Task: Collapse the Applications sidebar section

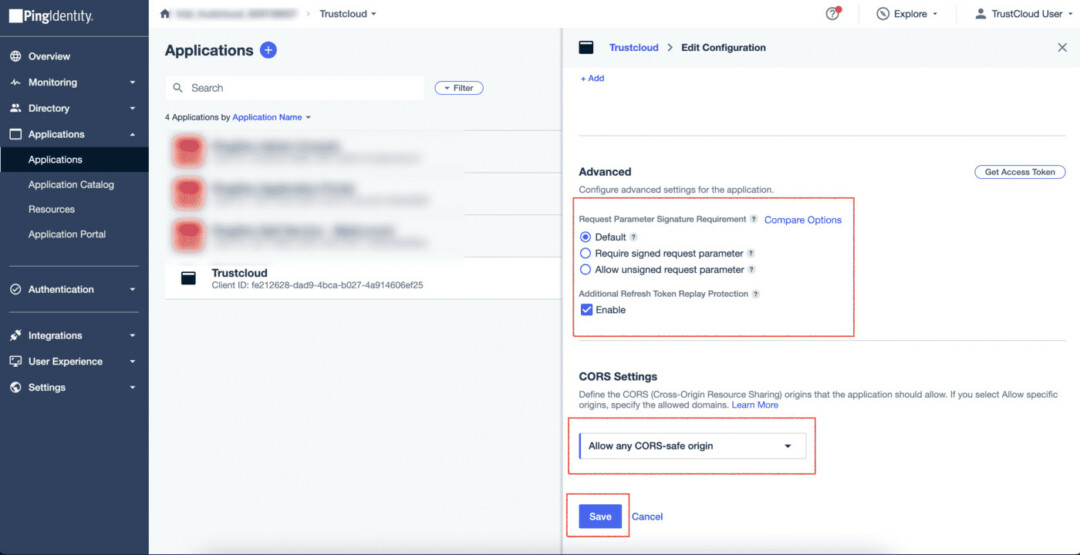Action: (x=133, y=134)
